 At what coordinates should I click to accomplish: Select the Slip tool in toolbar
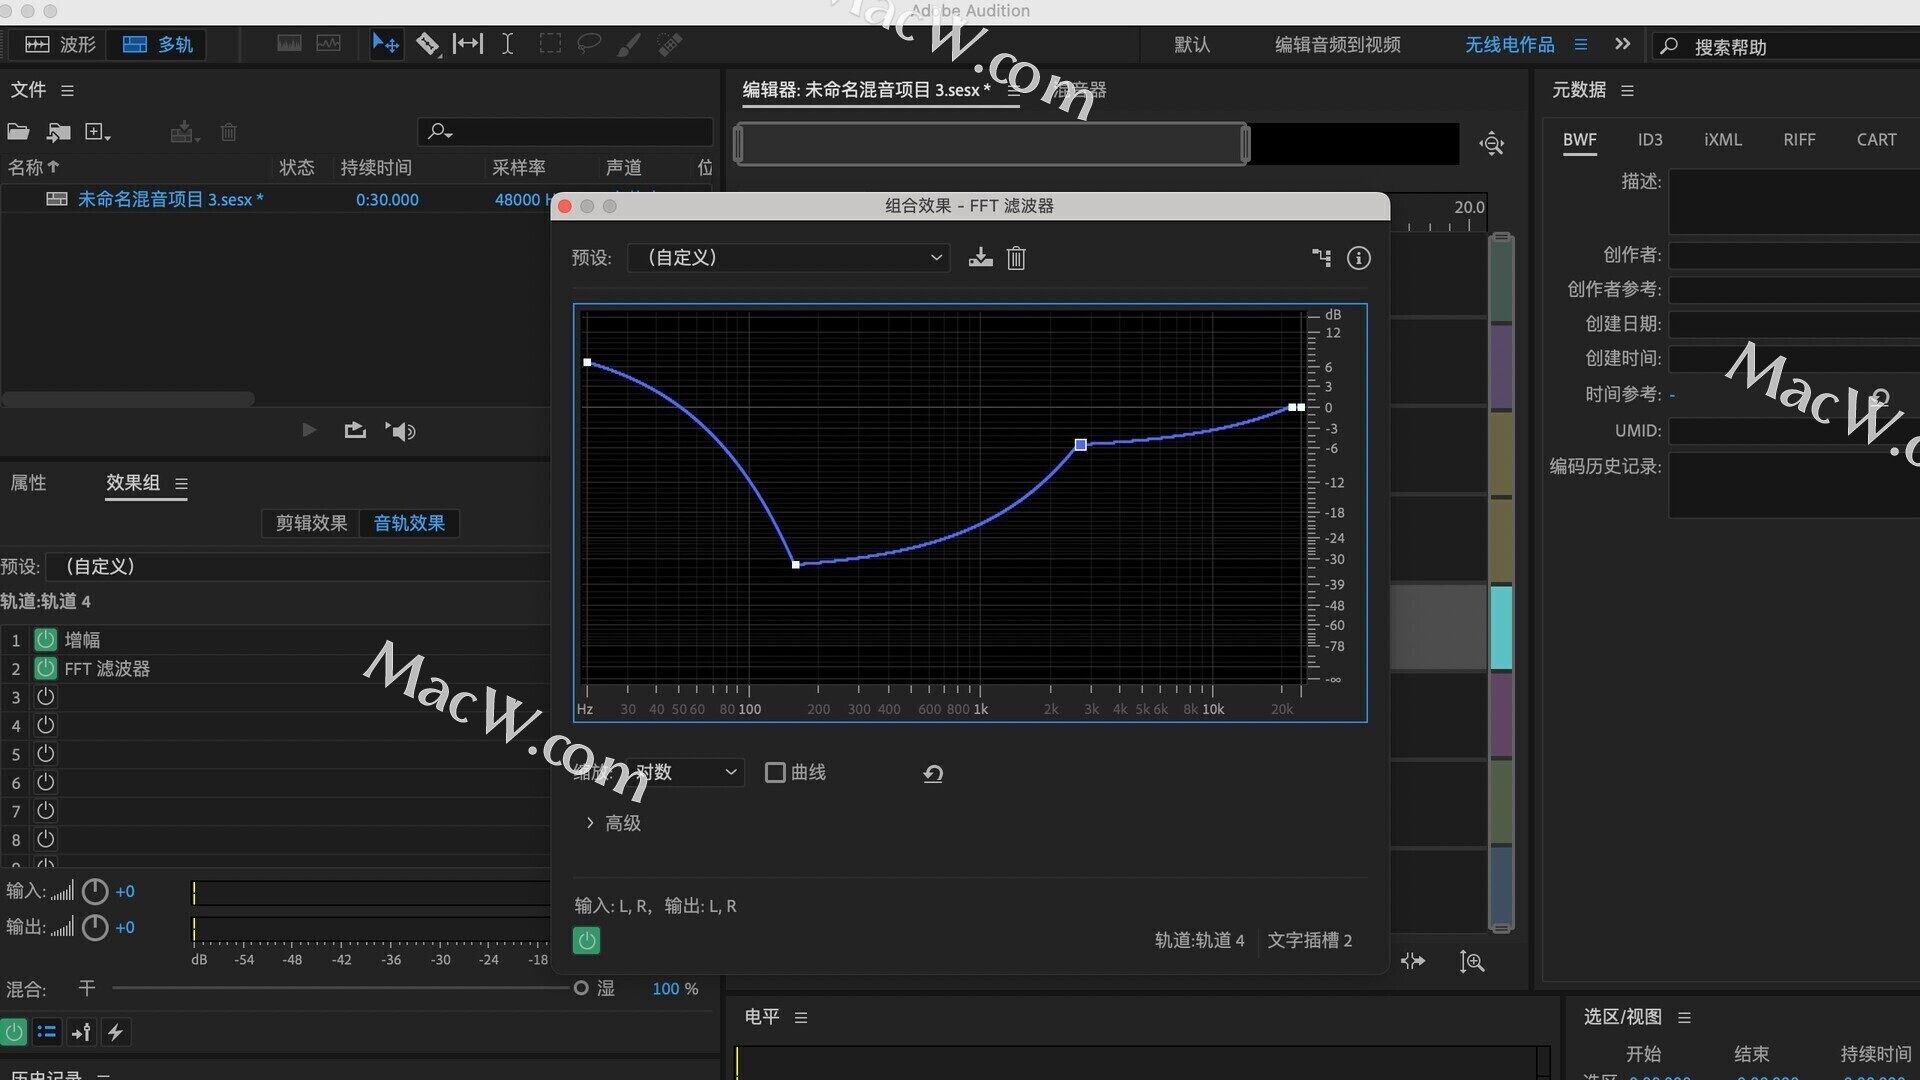pos(467,44)
